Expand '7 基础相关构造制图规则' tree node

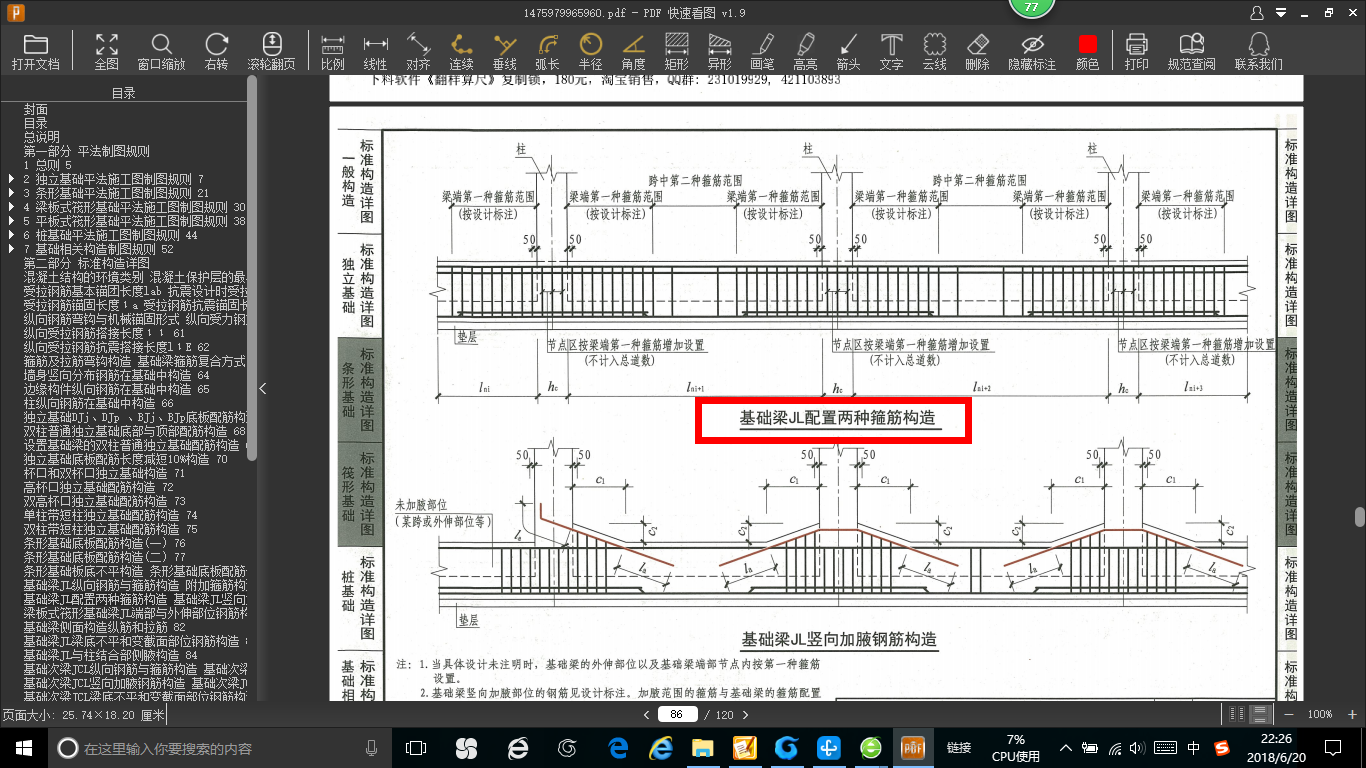click(x=11, y=249)
